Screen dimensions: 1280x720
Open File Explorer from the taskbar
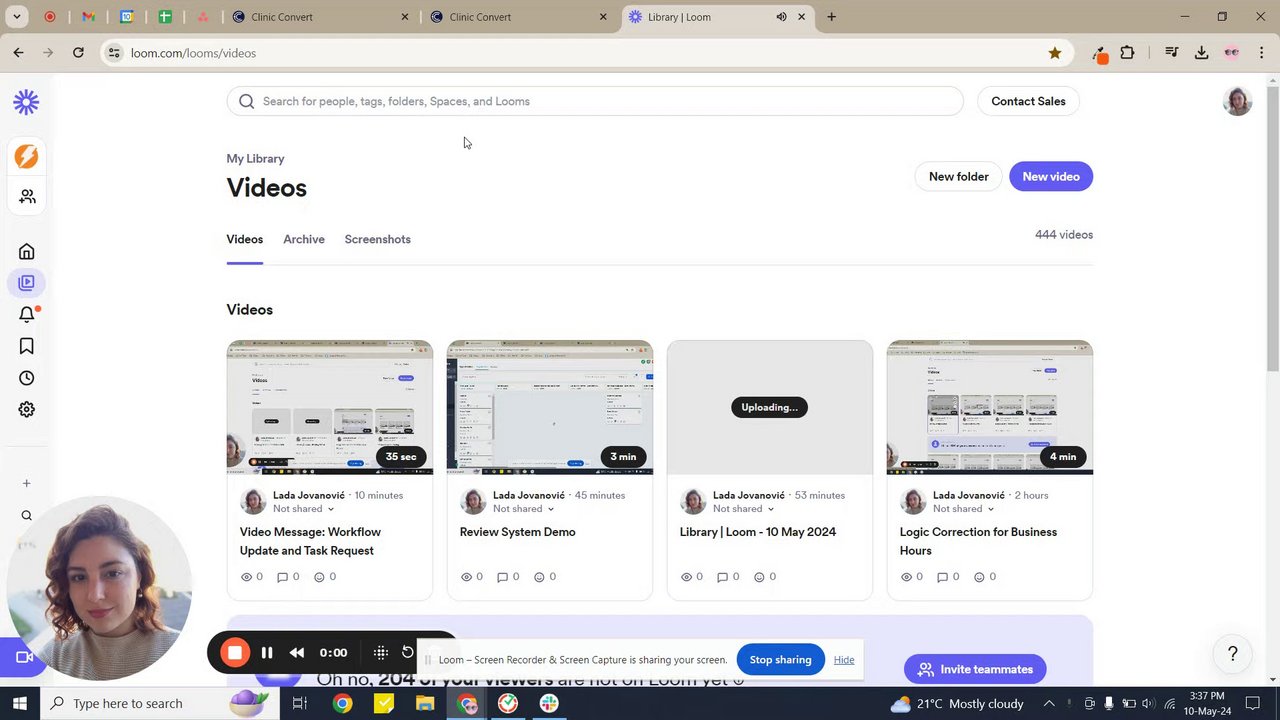tap(425, 703)
